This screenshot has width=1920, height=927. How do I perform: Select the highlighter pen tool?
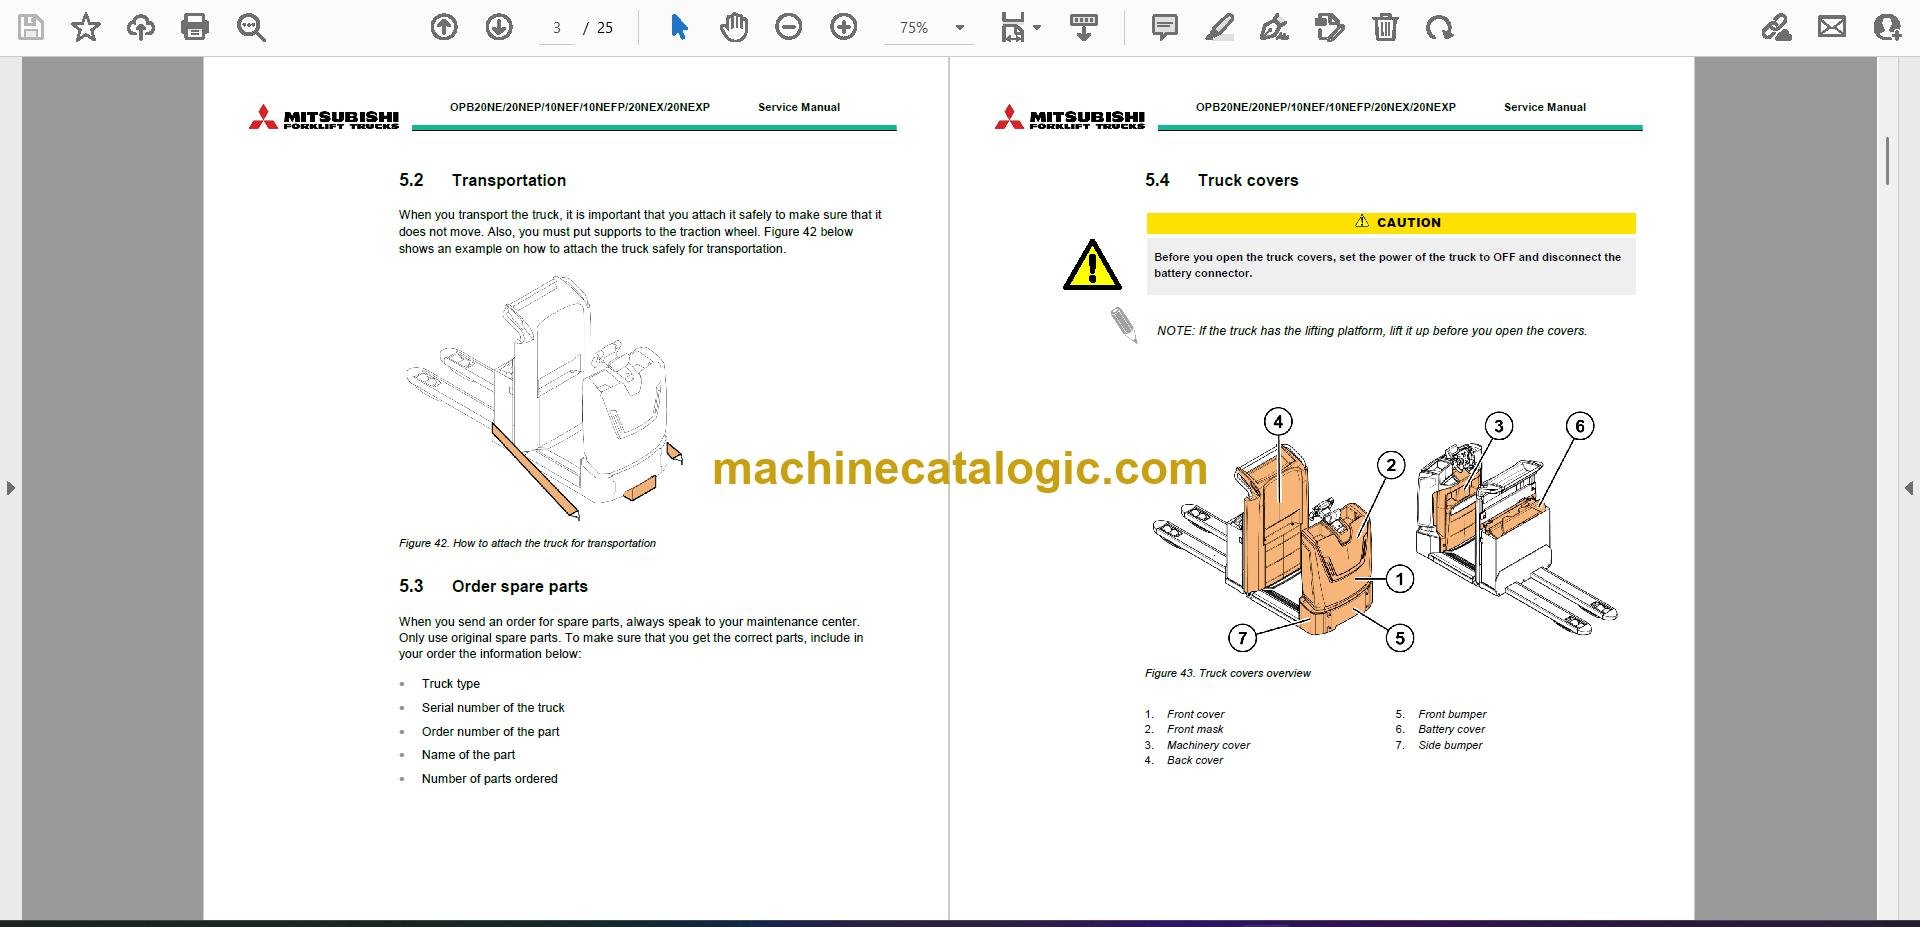(x=1220, y=27)
